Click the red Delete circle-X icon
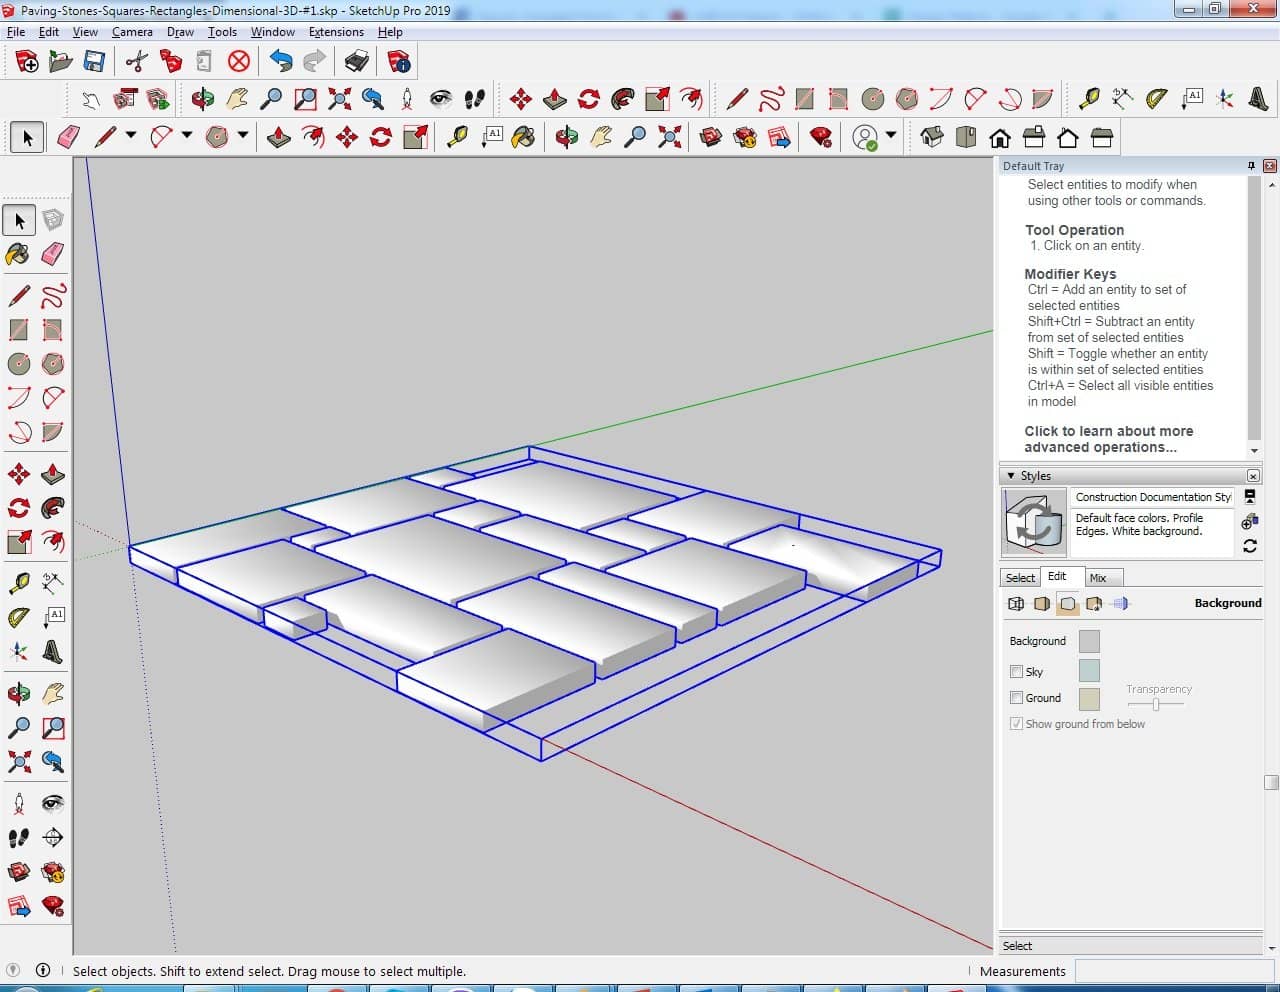The width and height of the screenshot is (1280, 992). pos(238,62)
